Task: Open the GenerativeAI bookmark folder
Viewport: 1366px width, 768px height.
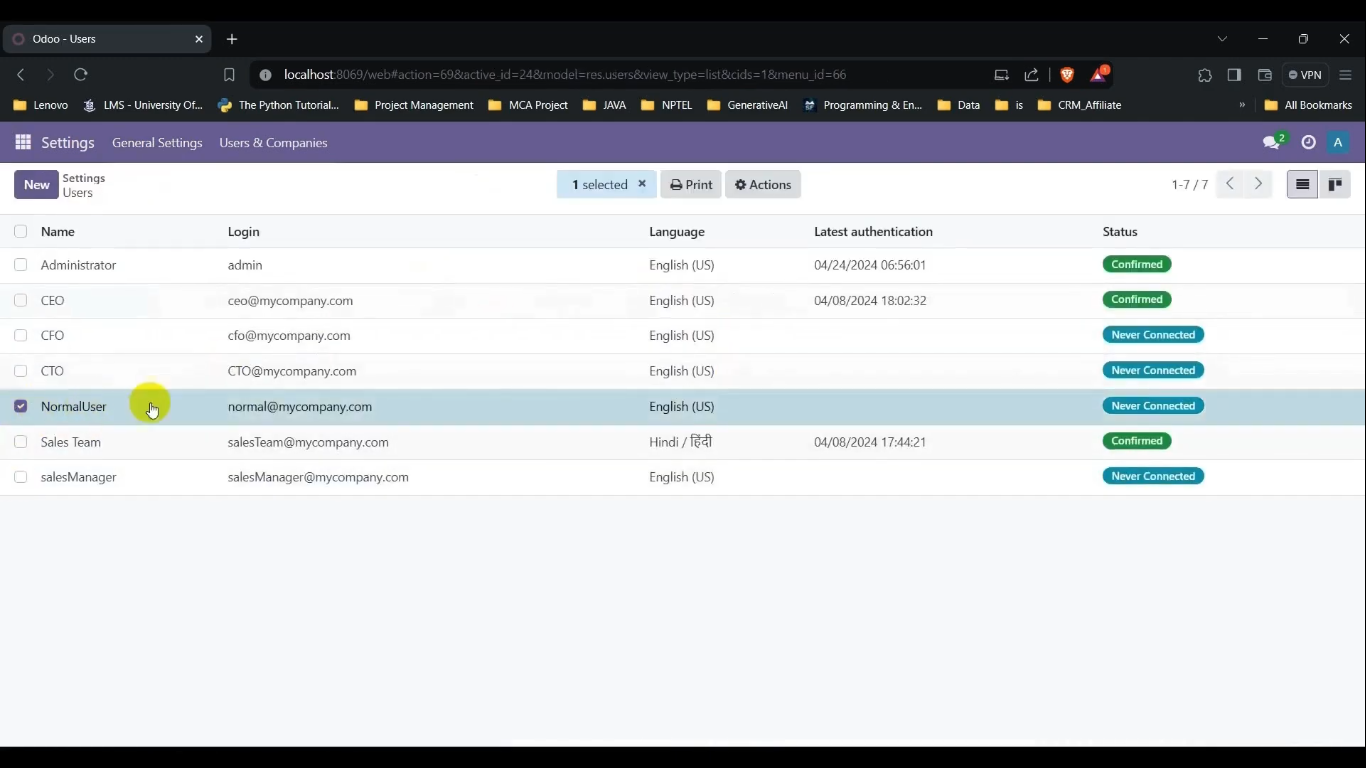Action: (748, 105)
